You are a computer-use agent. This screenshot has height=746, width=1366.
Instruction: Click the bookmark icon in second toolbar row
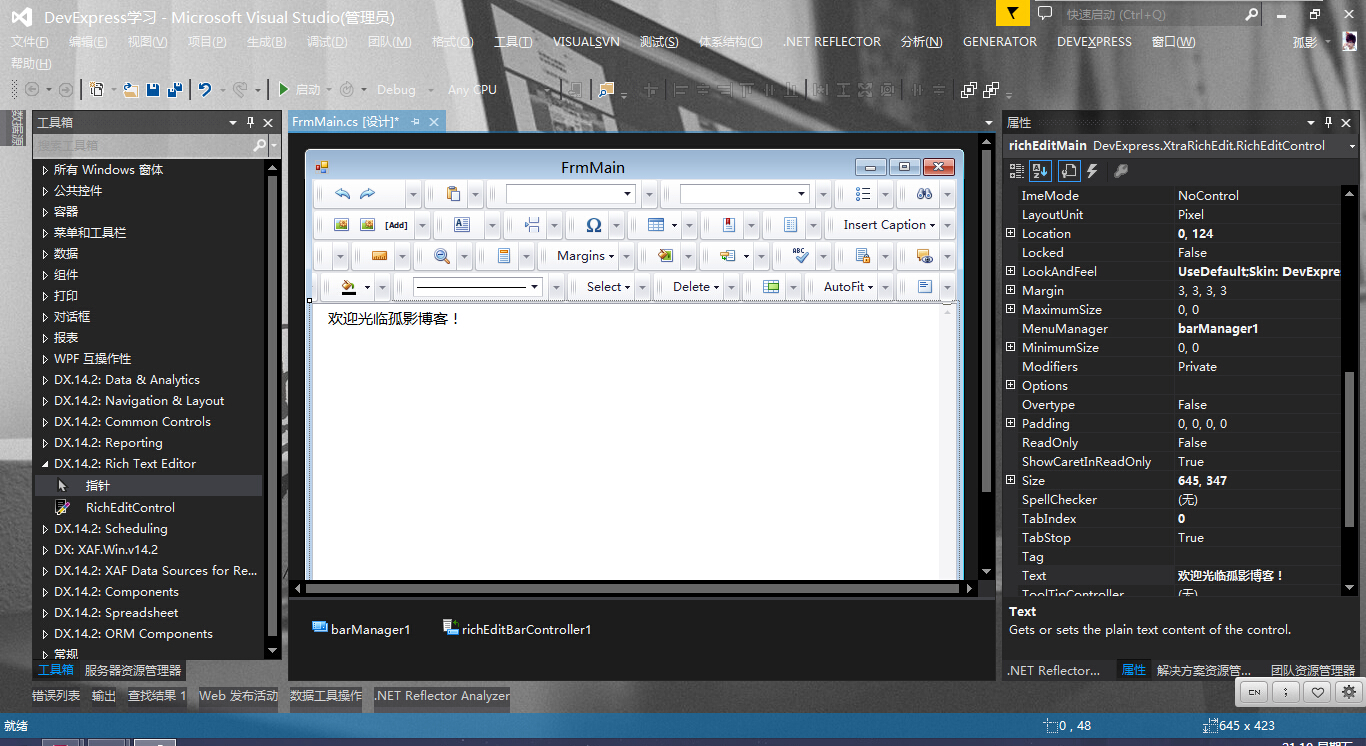729,225
